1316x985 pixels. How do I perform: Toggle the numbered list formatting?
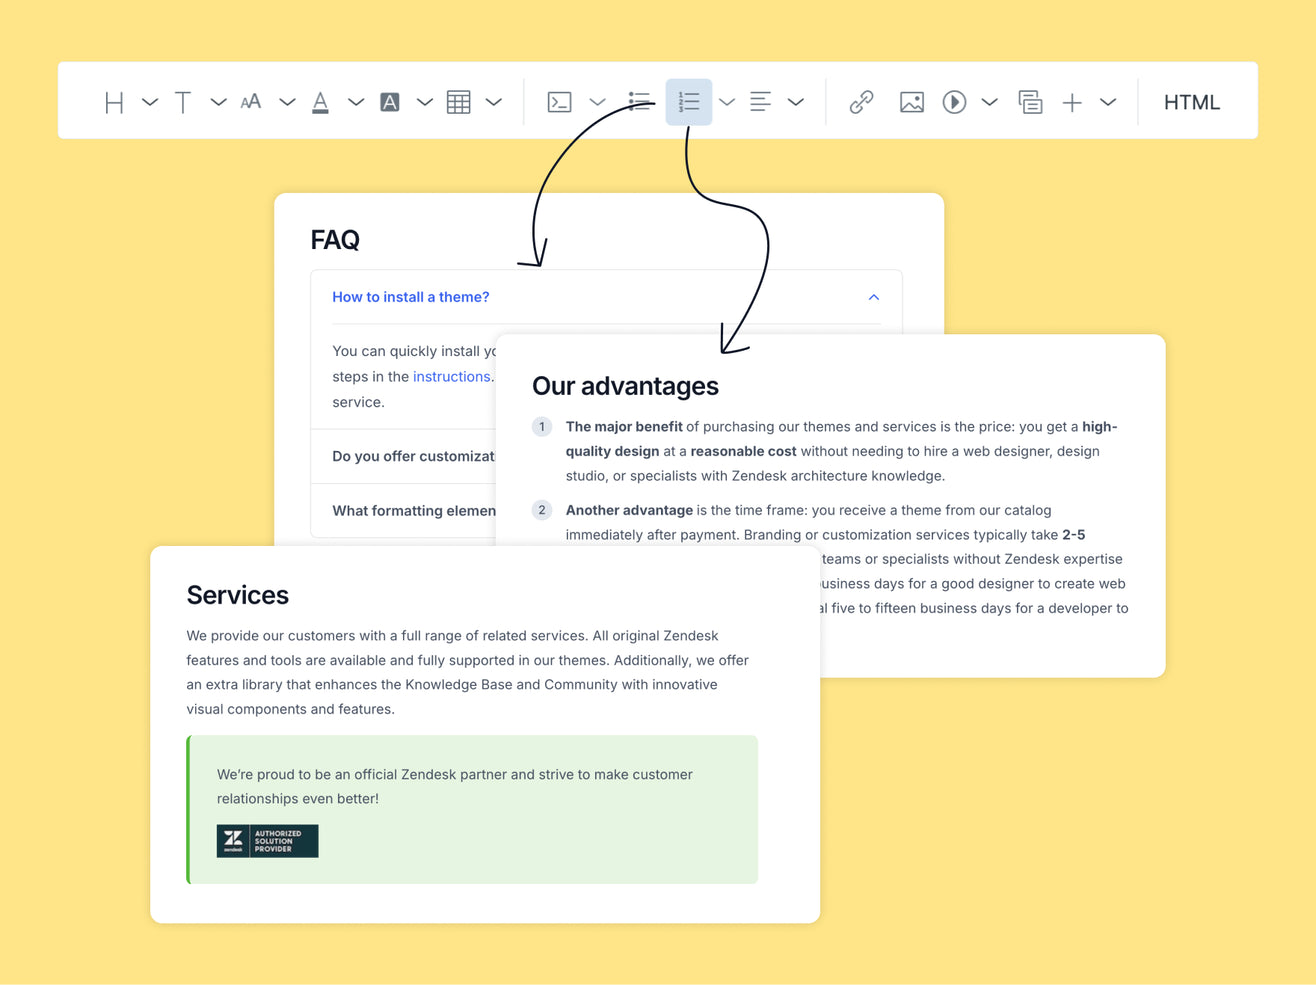click(689, 101)
